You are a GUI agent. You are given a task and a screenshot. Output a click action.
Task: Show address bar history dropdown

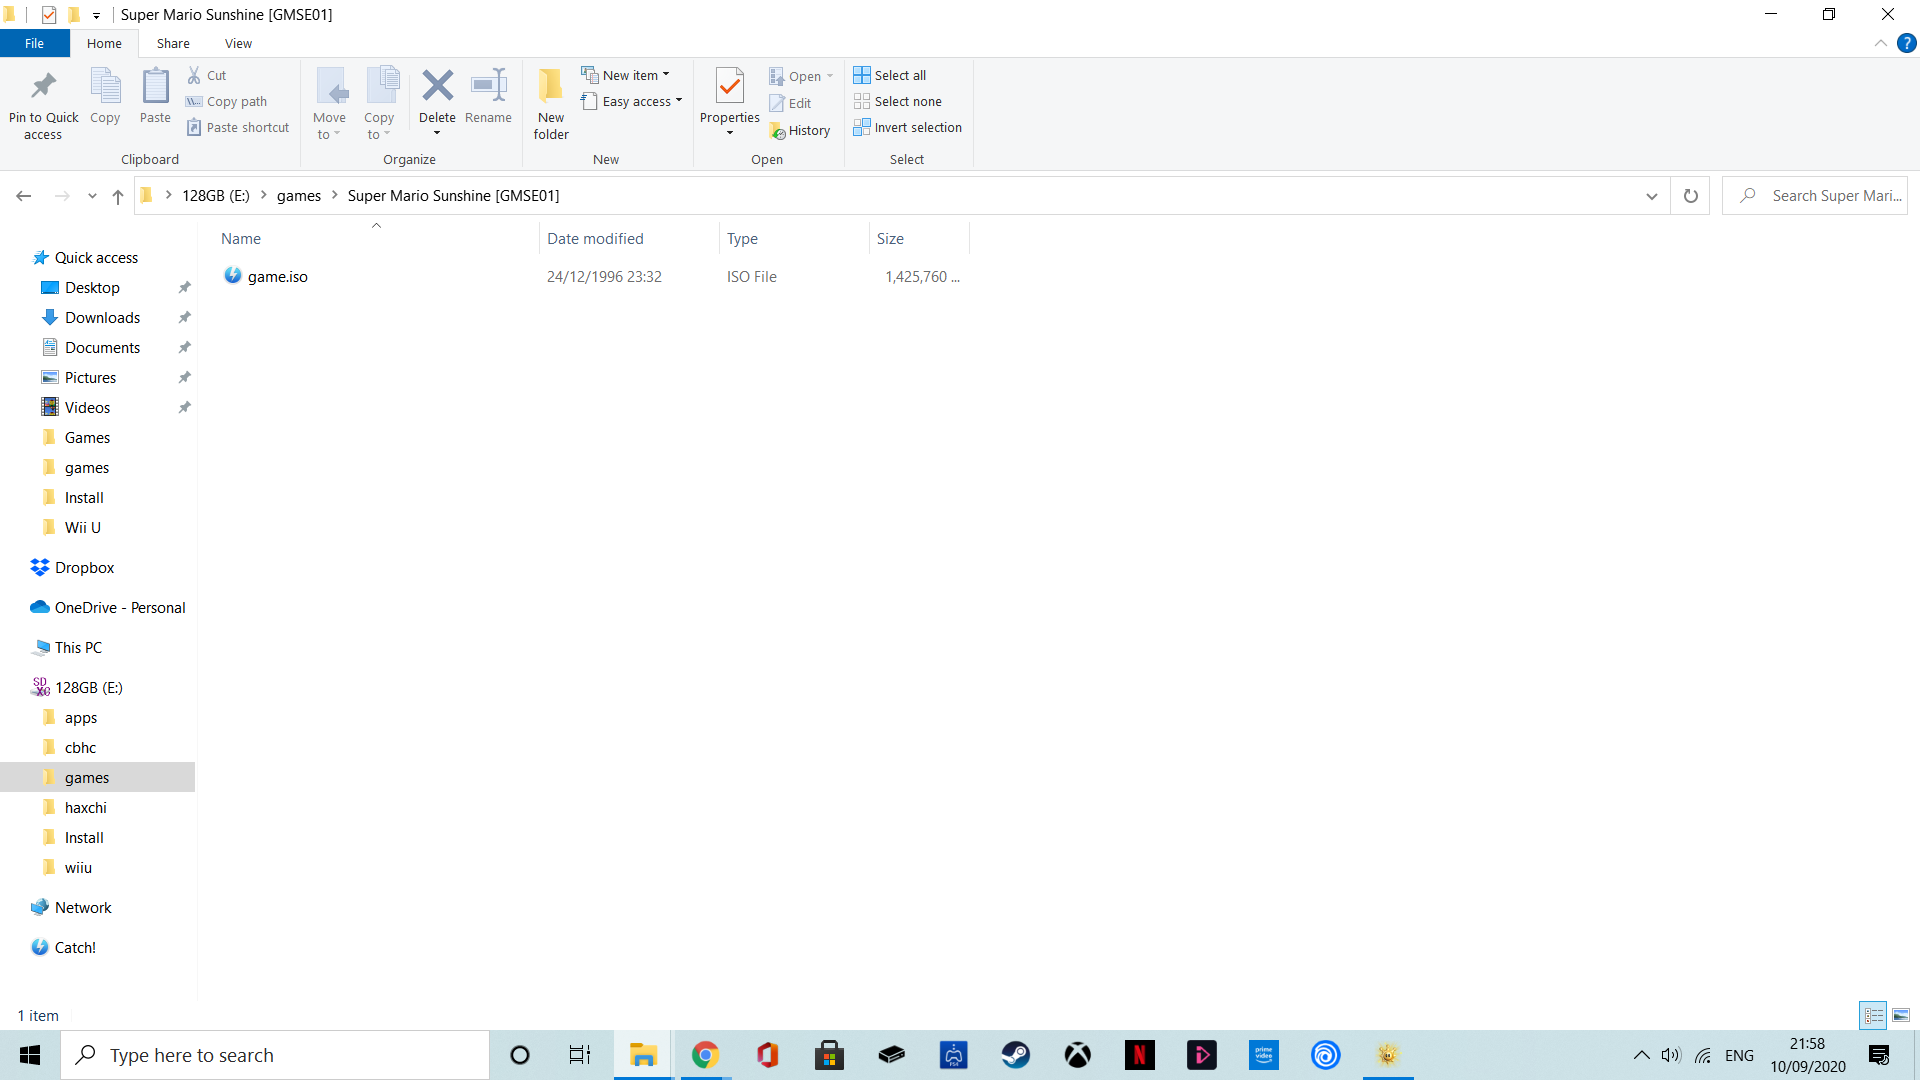(x=1652, y=196)
